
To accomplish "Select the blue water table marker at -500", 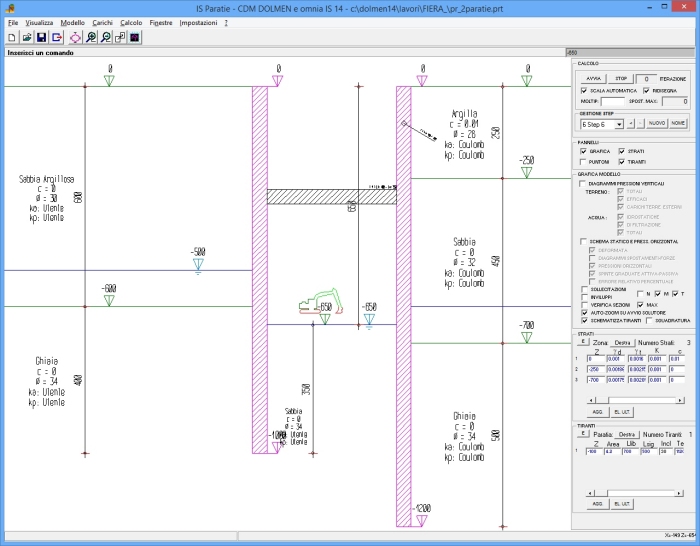I will point(198,265).
